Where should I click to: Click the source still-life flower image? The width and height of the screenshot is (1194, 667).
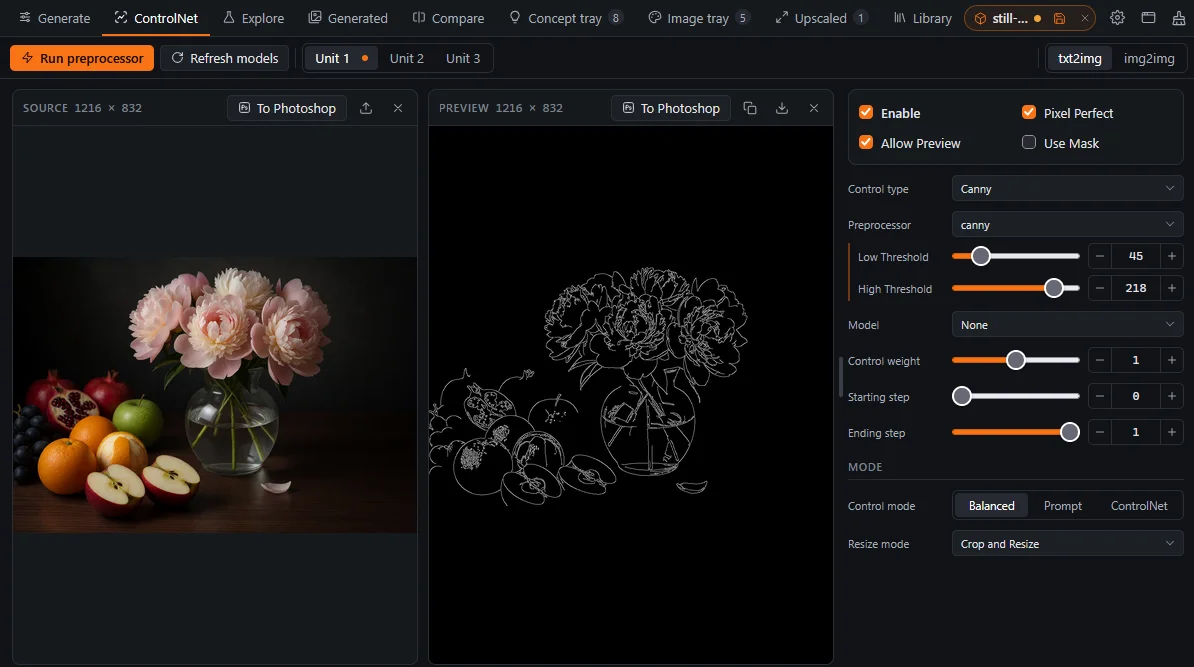(215, 394)
